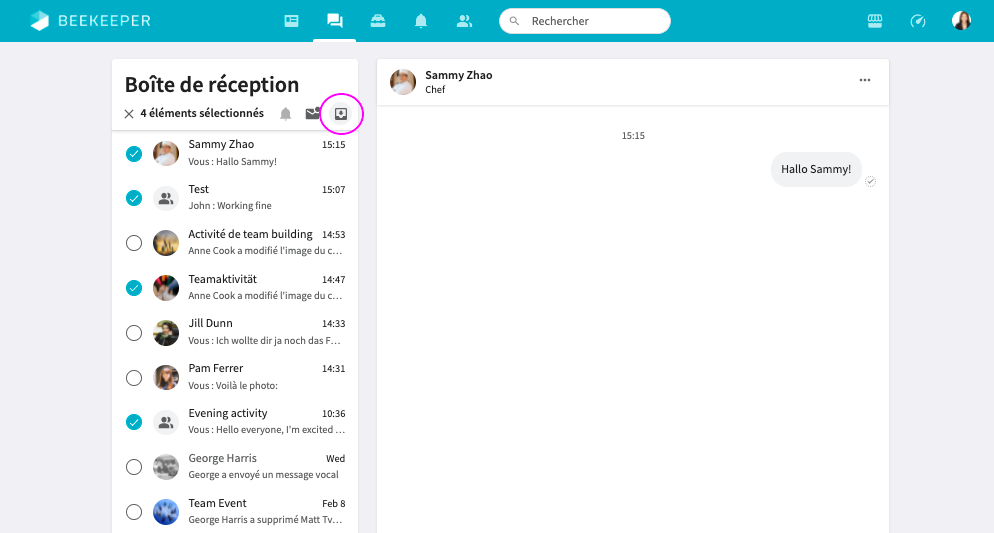Click George Harris's avatar
Image resolution: width=994 pixels, height=533 pixels.
(x=166, y=467)
